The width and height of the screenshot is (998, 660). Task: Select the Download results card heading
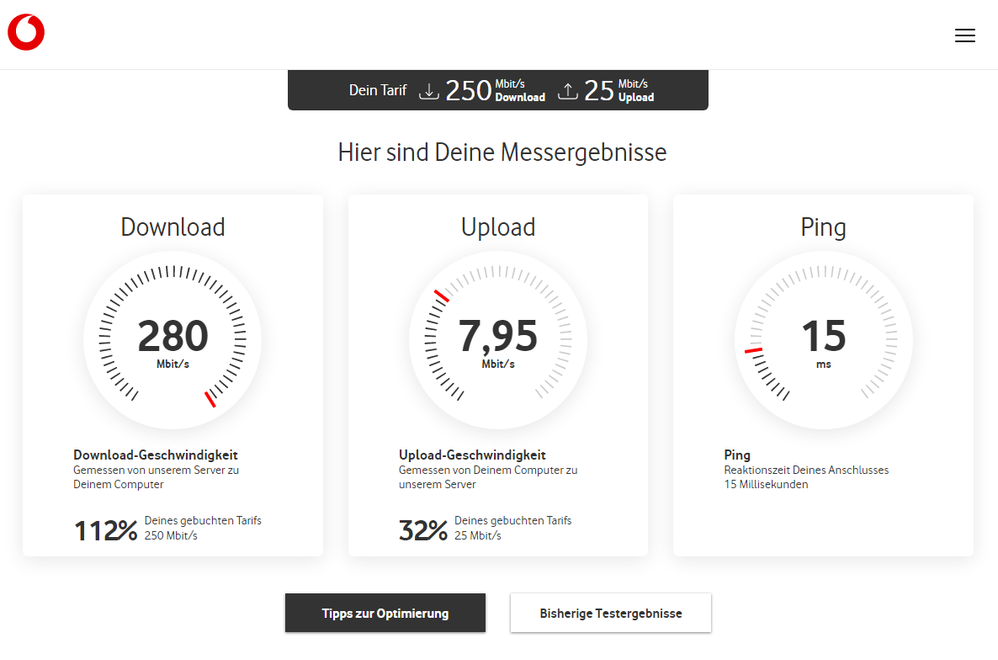[172, 227]
